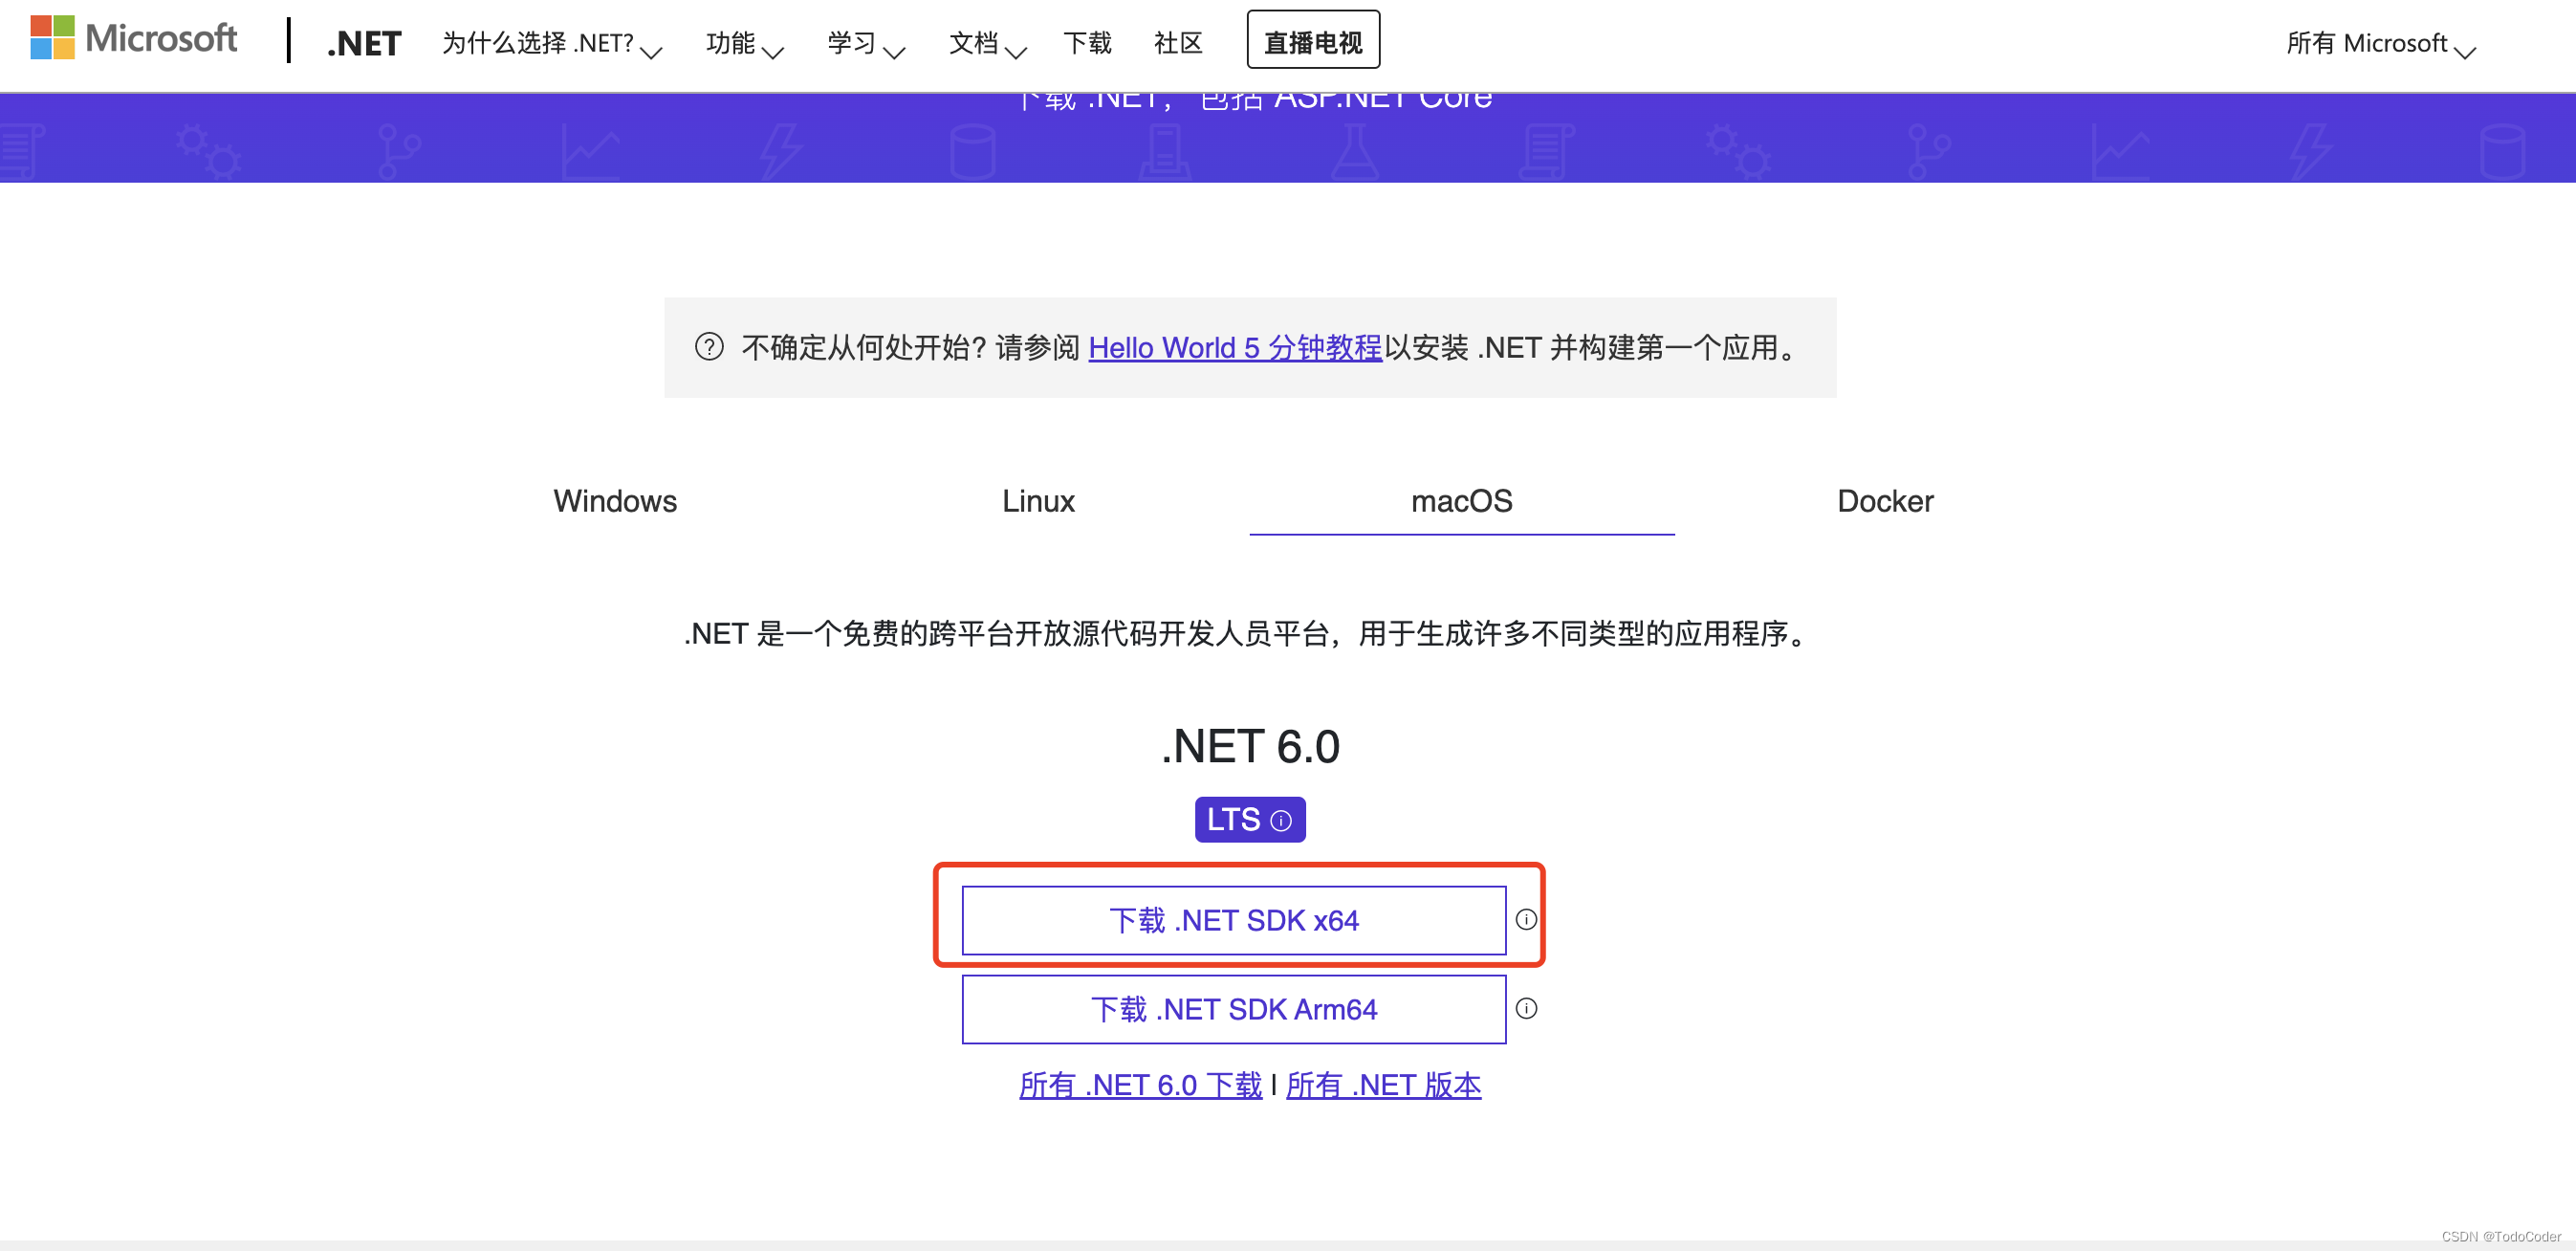Select the macOS tab
The height and width of the screenshot is (1251, 2576).
tap(1461, 500)
